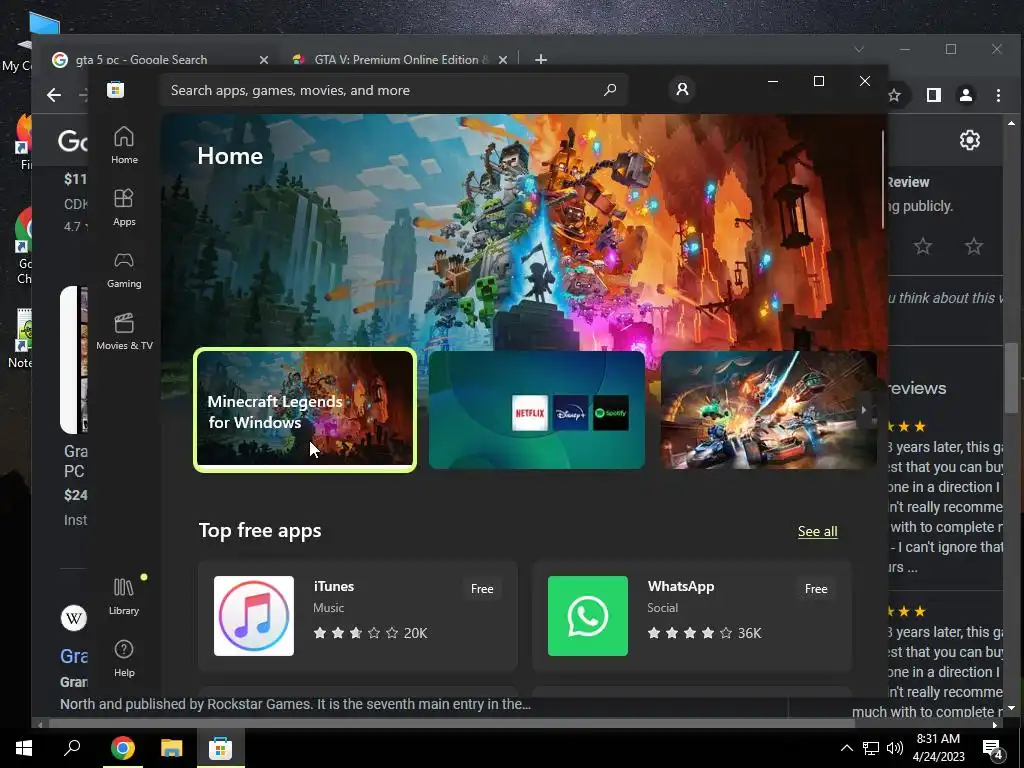Toggle the Chrome side panel icon
This screenshot has height=768, width=1024.
click(934, 95)
